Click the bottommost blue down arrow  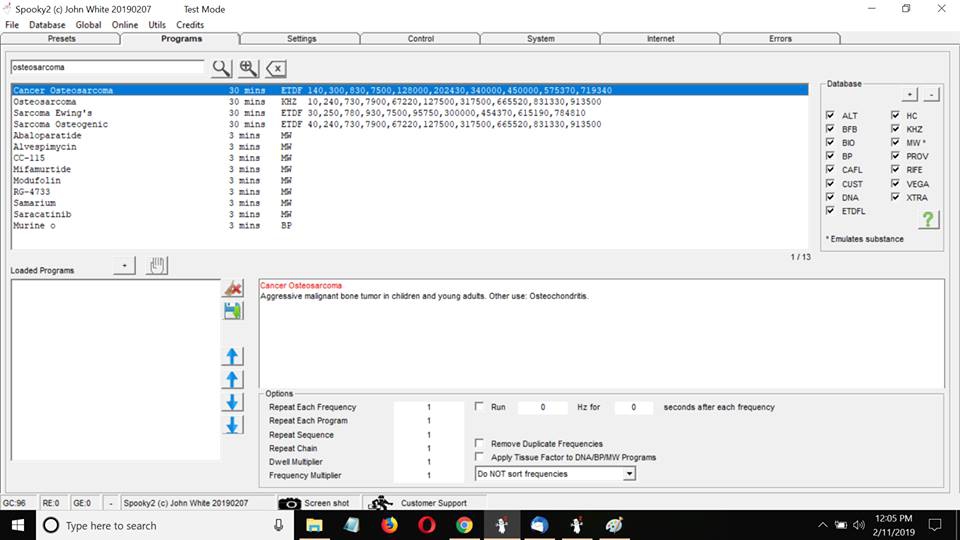pos(232,425)
